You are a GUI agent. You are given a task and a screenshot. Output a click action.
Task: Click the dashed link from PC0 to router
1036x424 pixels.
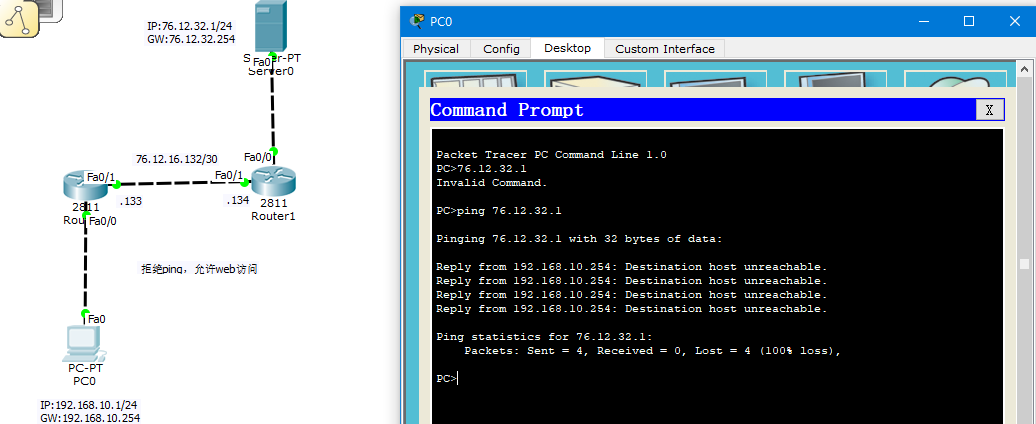tap(85, 264)
